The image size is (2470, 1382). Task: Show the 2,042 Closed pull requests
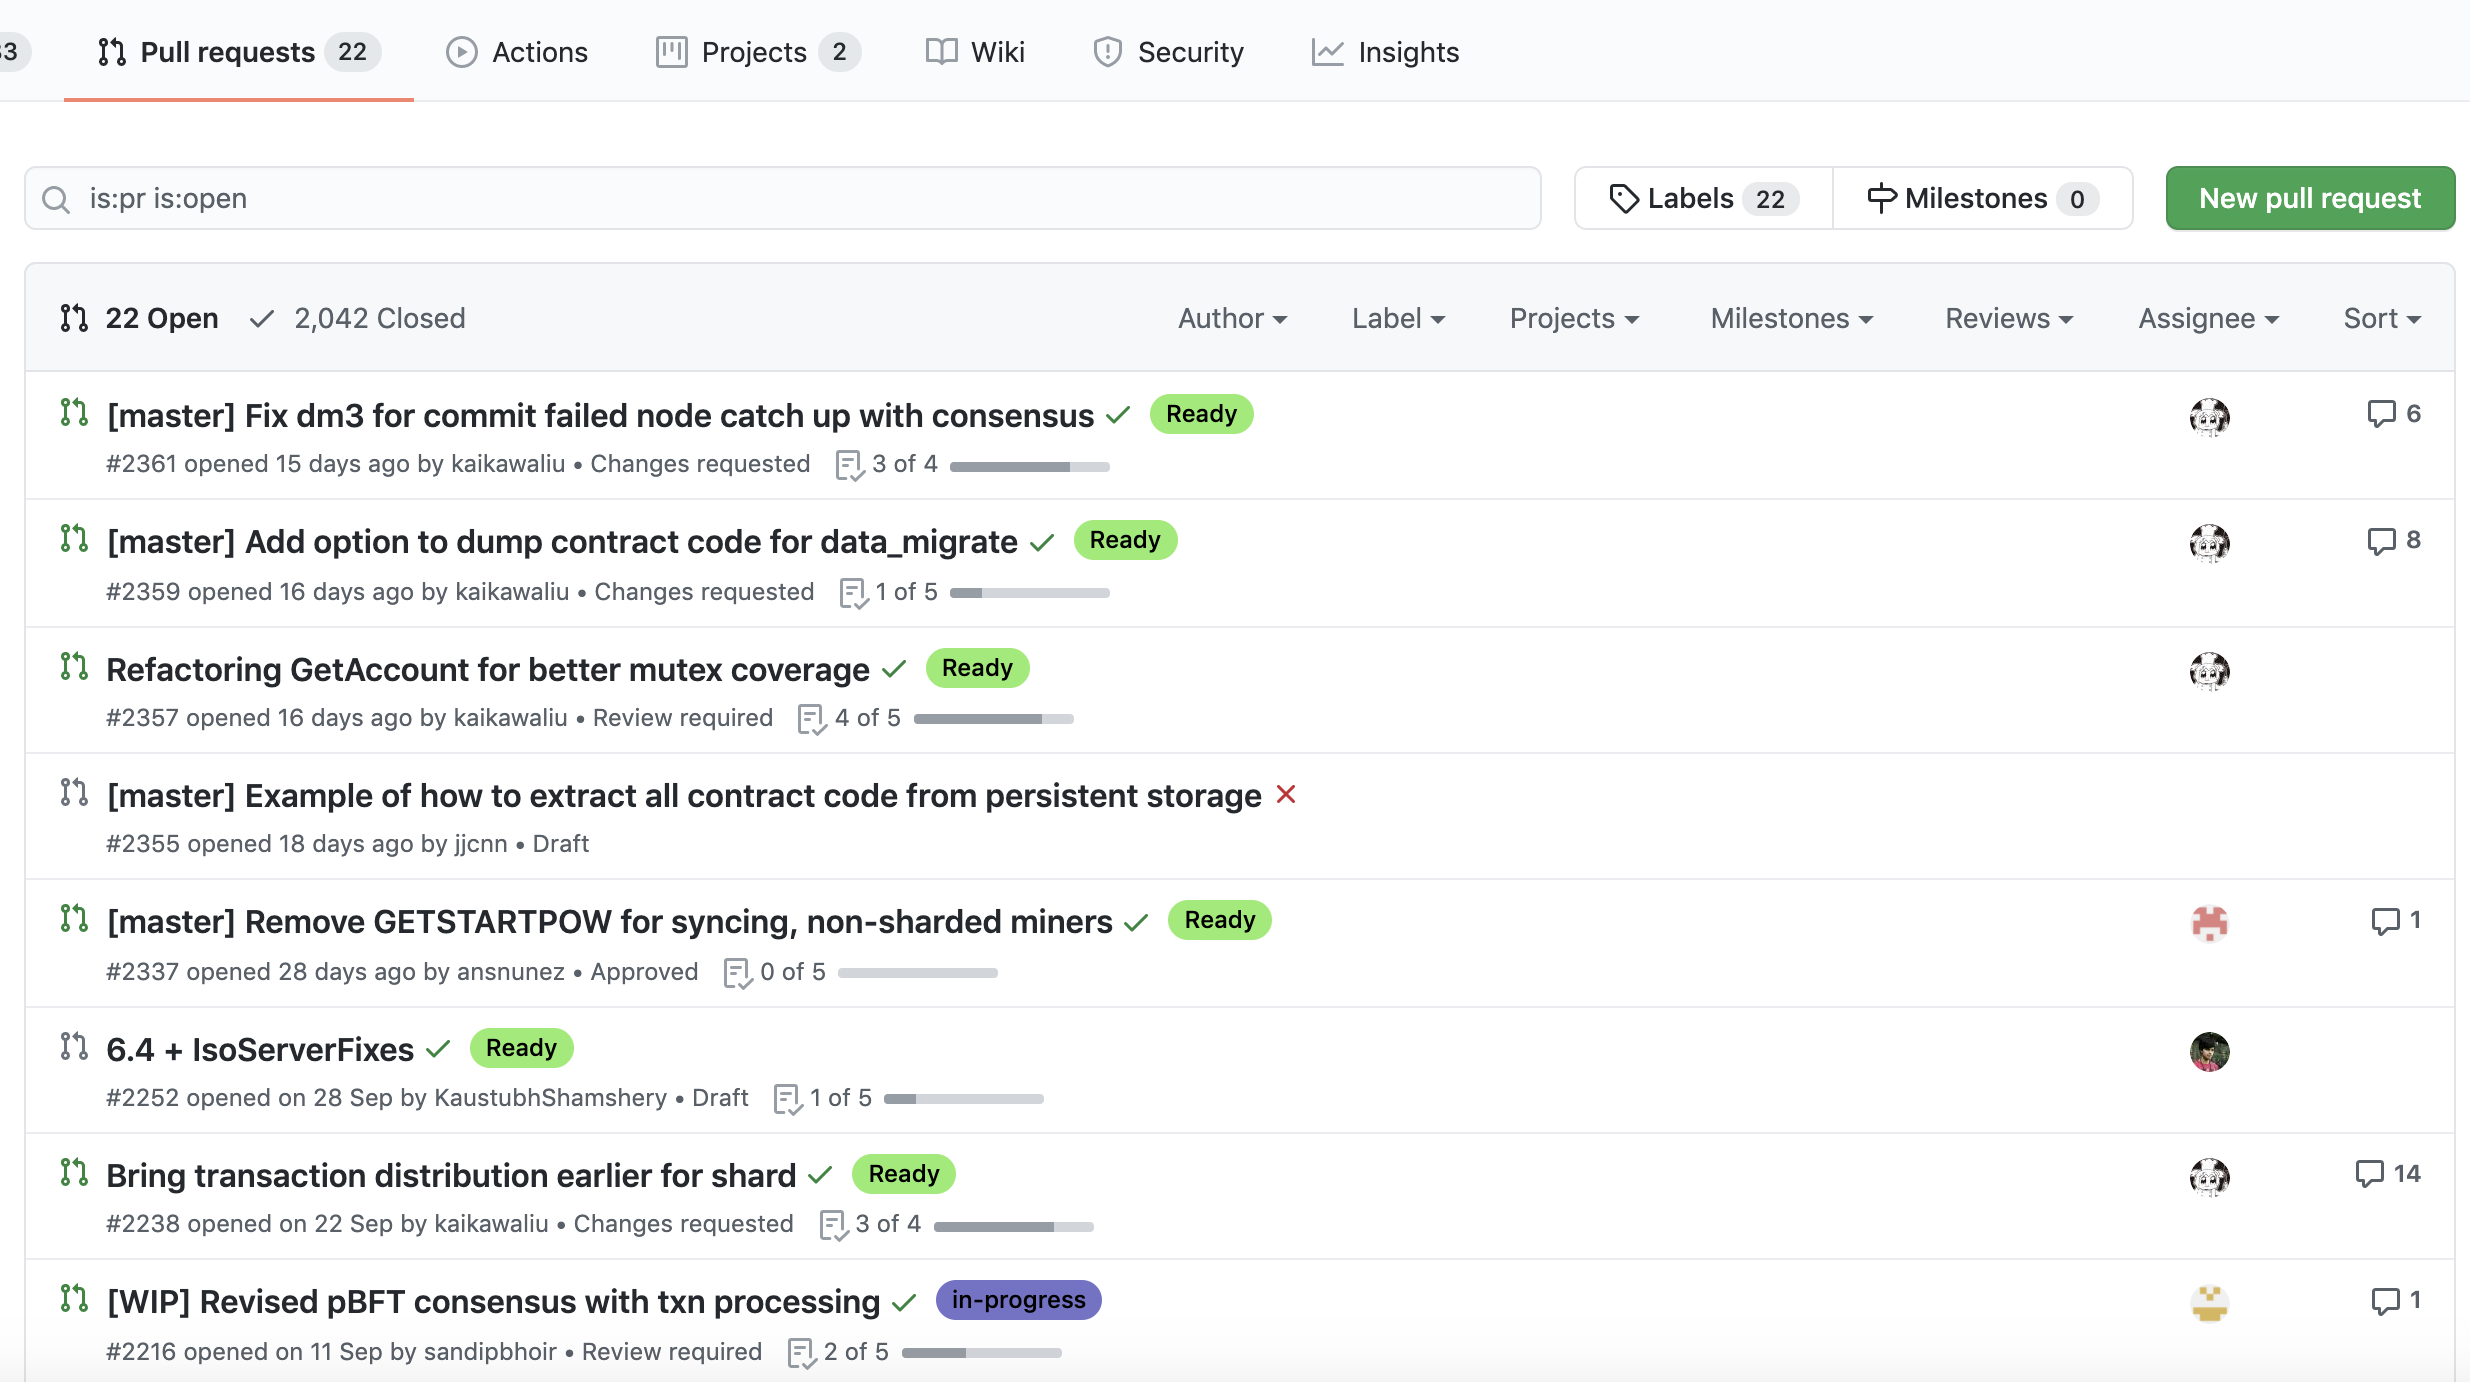(x=359, y=318)
